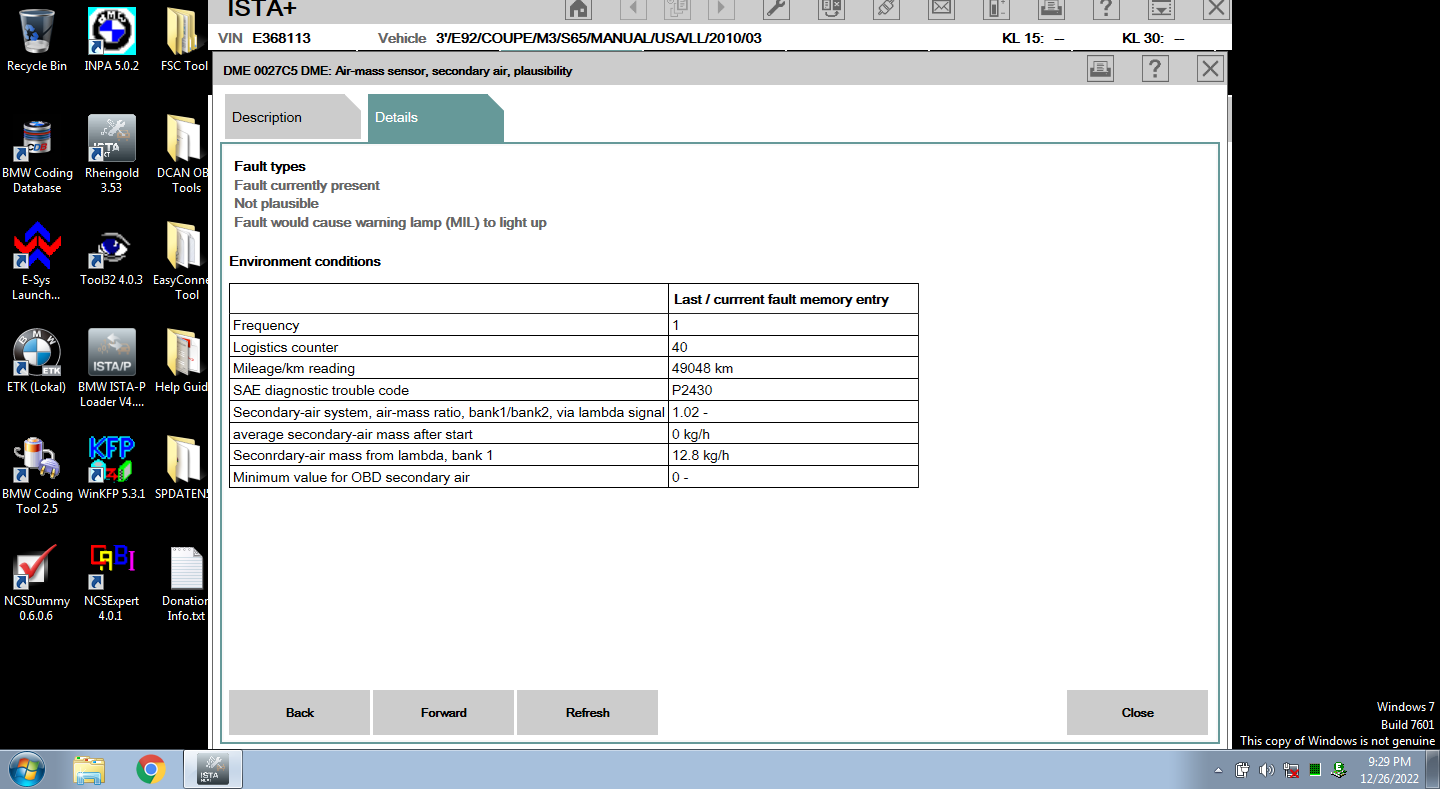Click 'Minimum value for OBD secondary air' label
The image size is (1440, 789).
click(x=351, y=477)
